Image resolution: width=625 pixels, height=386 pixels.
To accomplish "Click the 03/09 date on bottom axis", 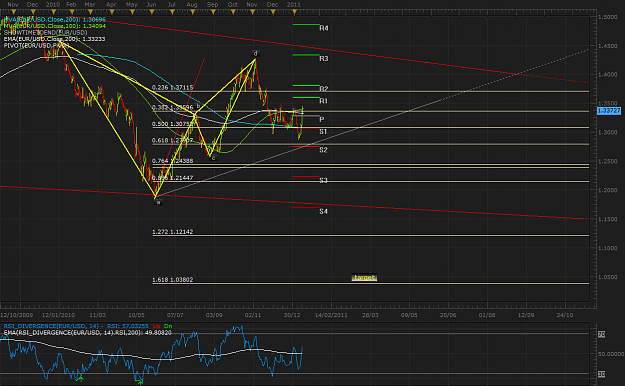I will (214, 315).
